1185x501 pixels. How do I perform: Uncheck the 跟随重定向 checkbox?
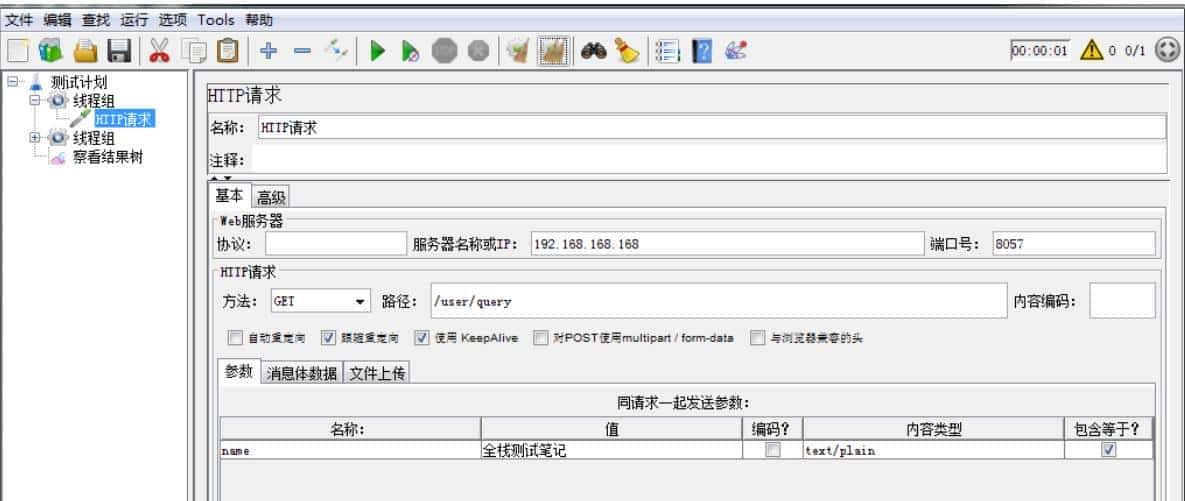328,338
